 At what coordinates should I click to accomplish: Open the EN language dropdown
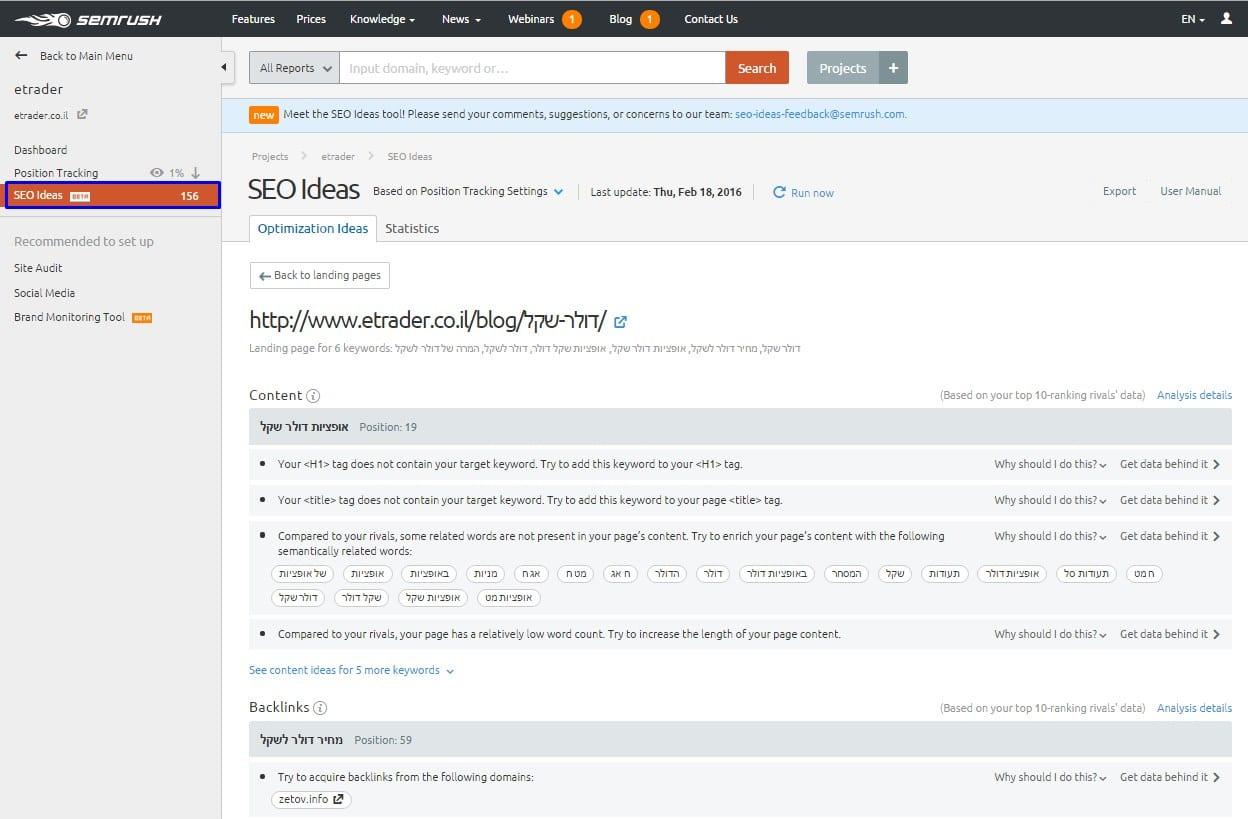(x=1193, y=19)
